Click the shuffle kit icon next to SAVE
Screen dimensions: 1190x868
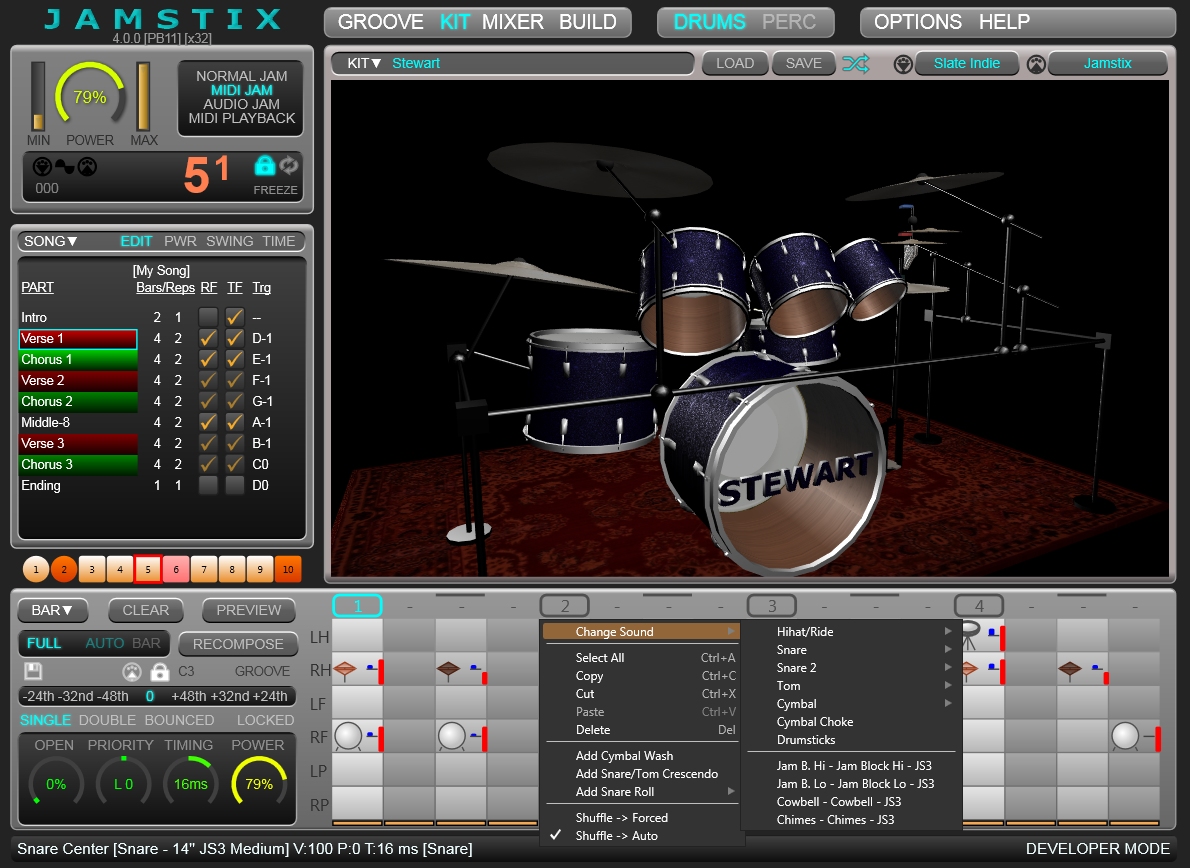pos(855,63)
